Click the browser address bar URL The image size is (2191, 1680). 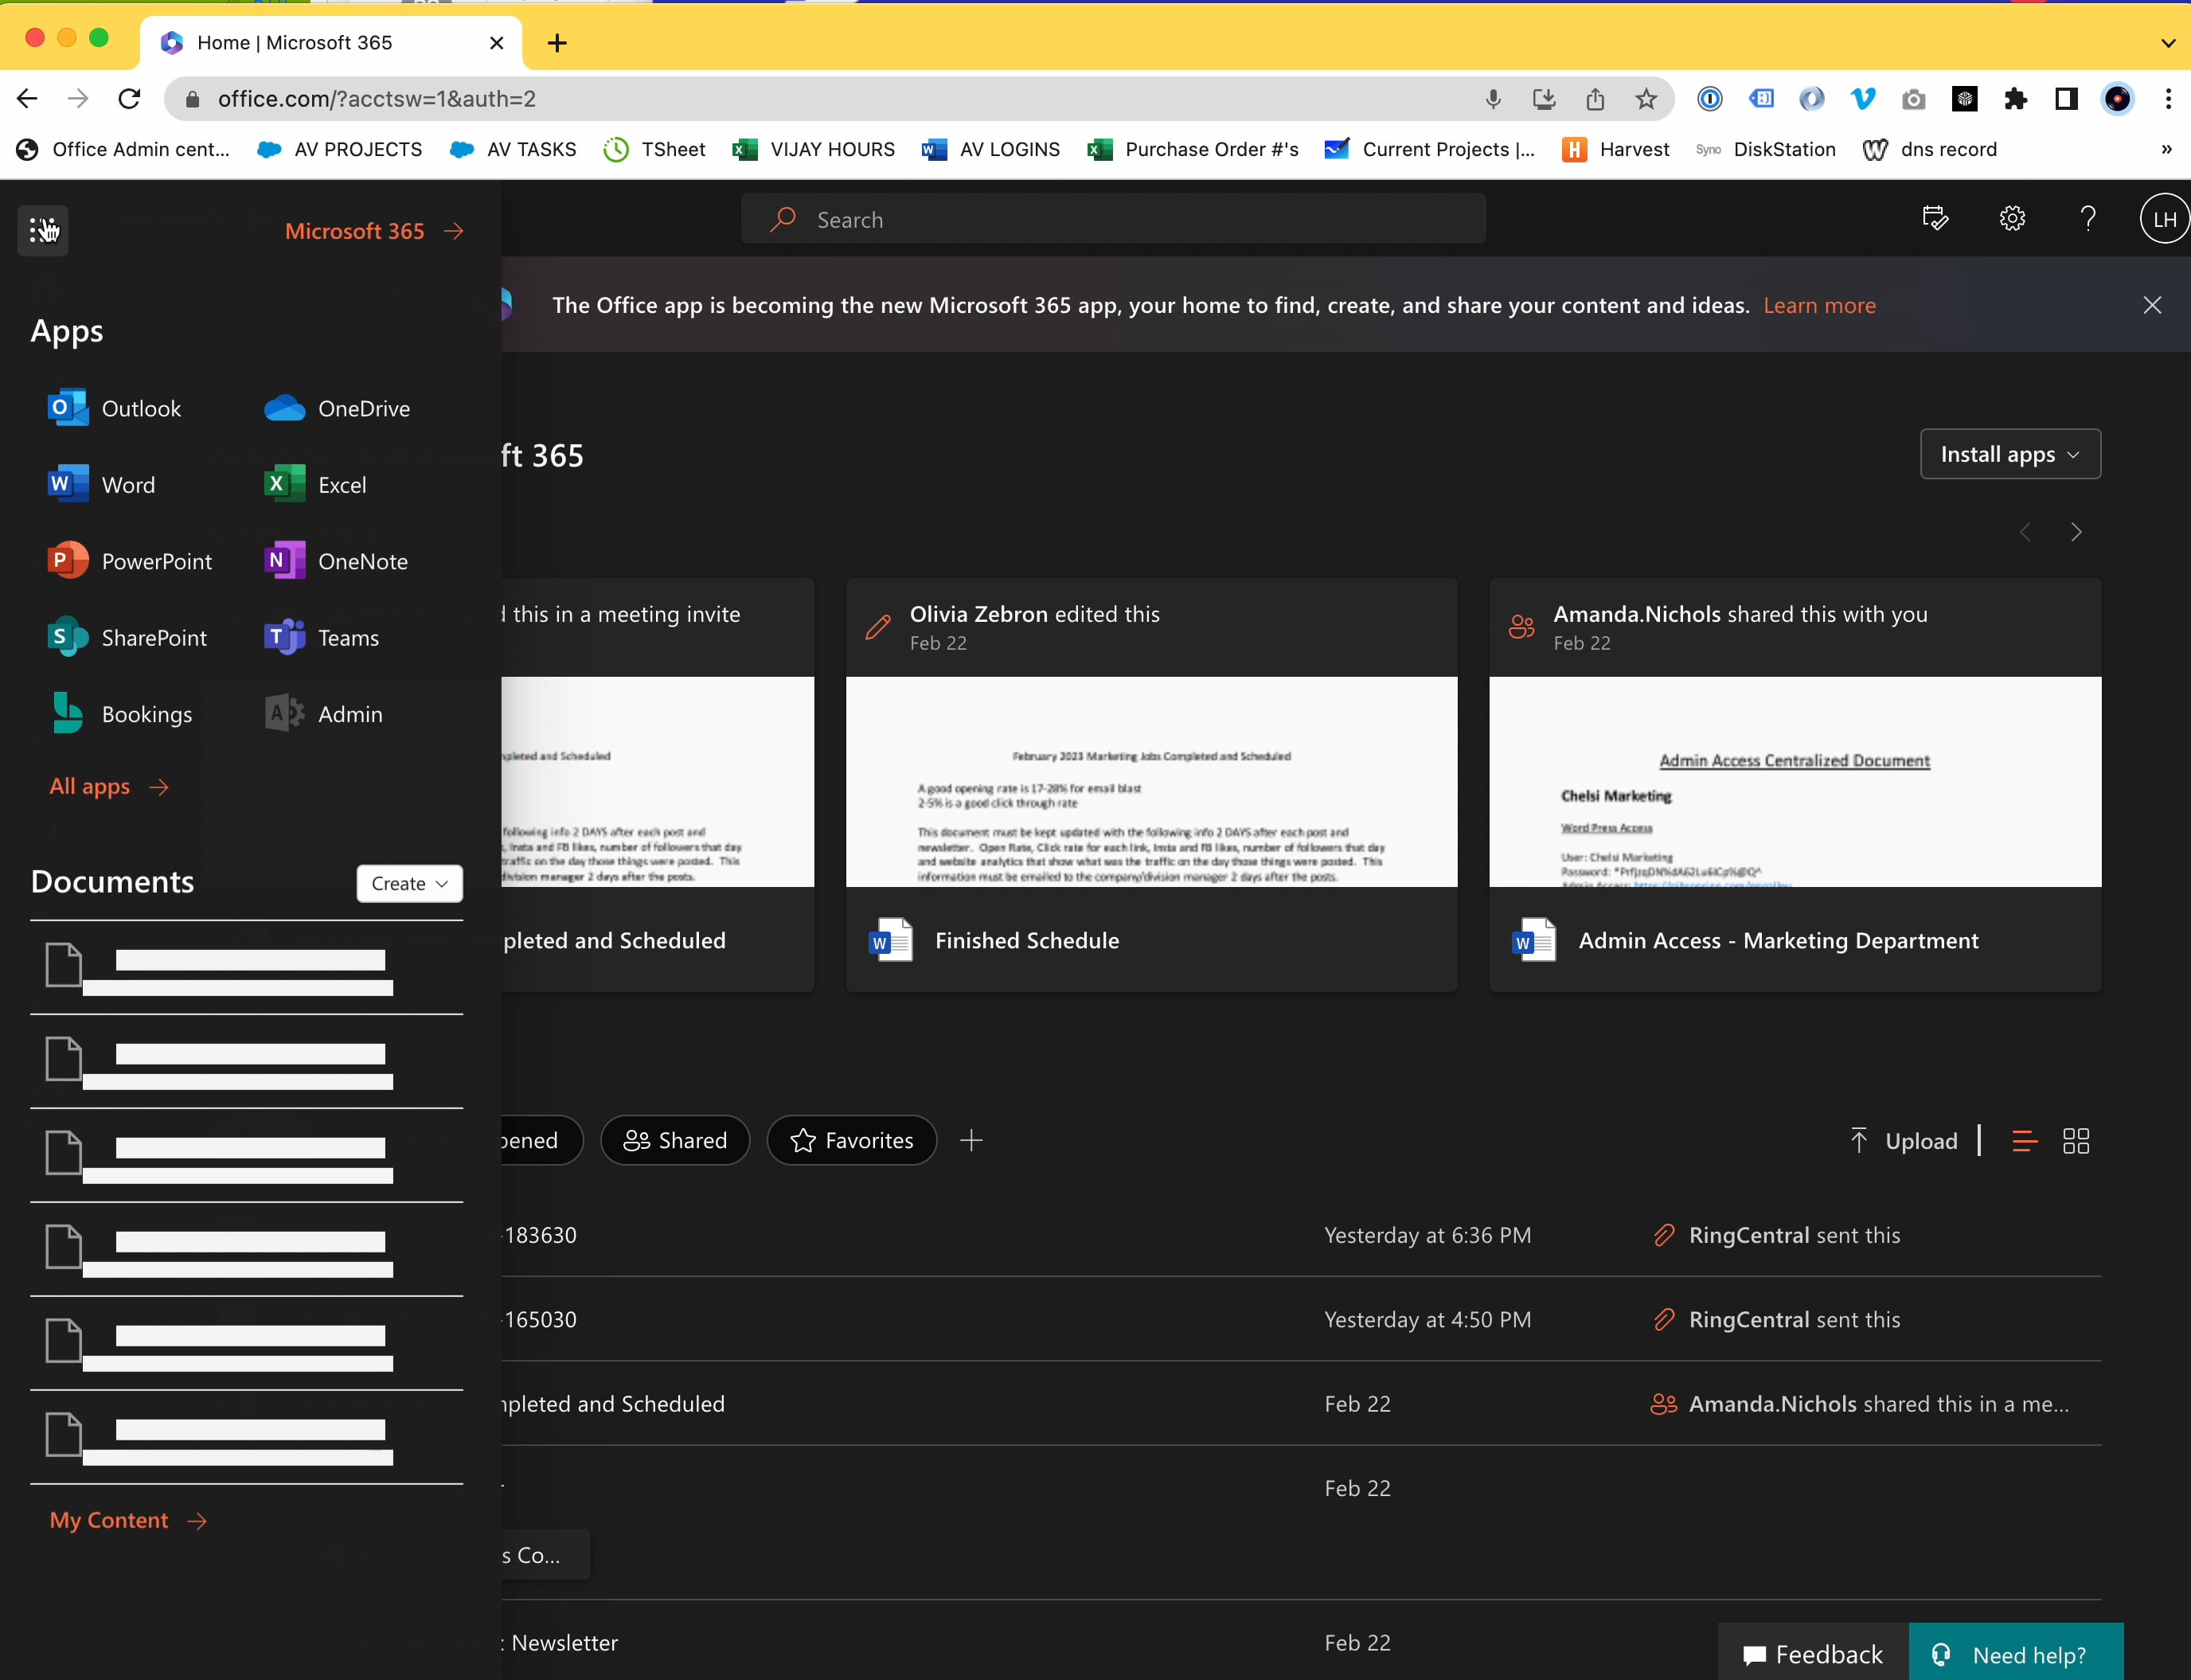[x=376, y=98]
